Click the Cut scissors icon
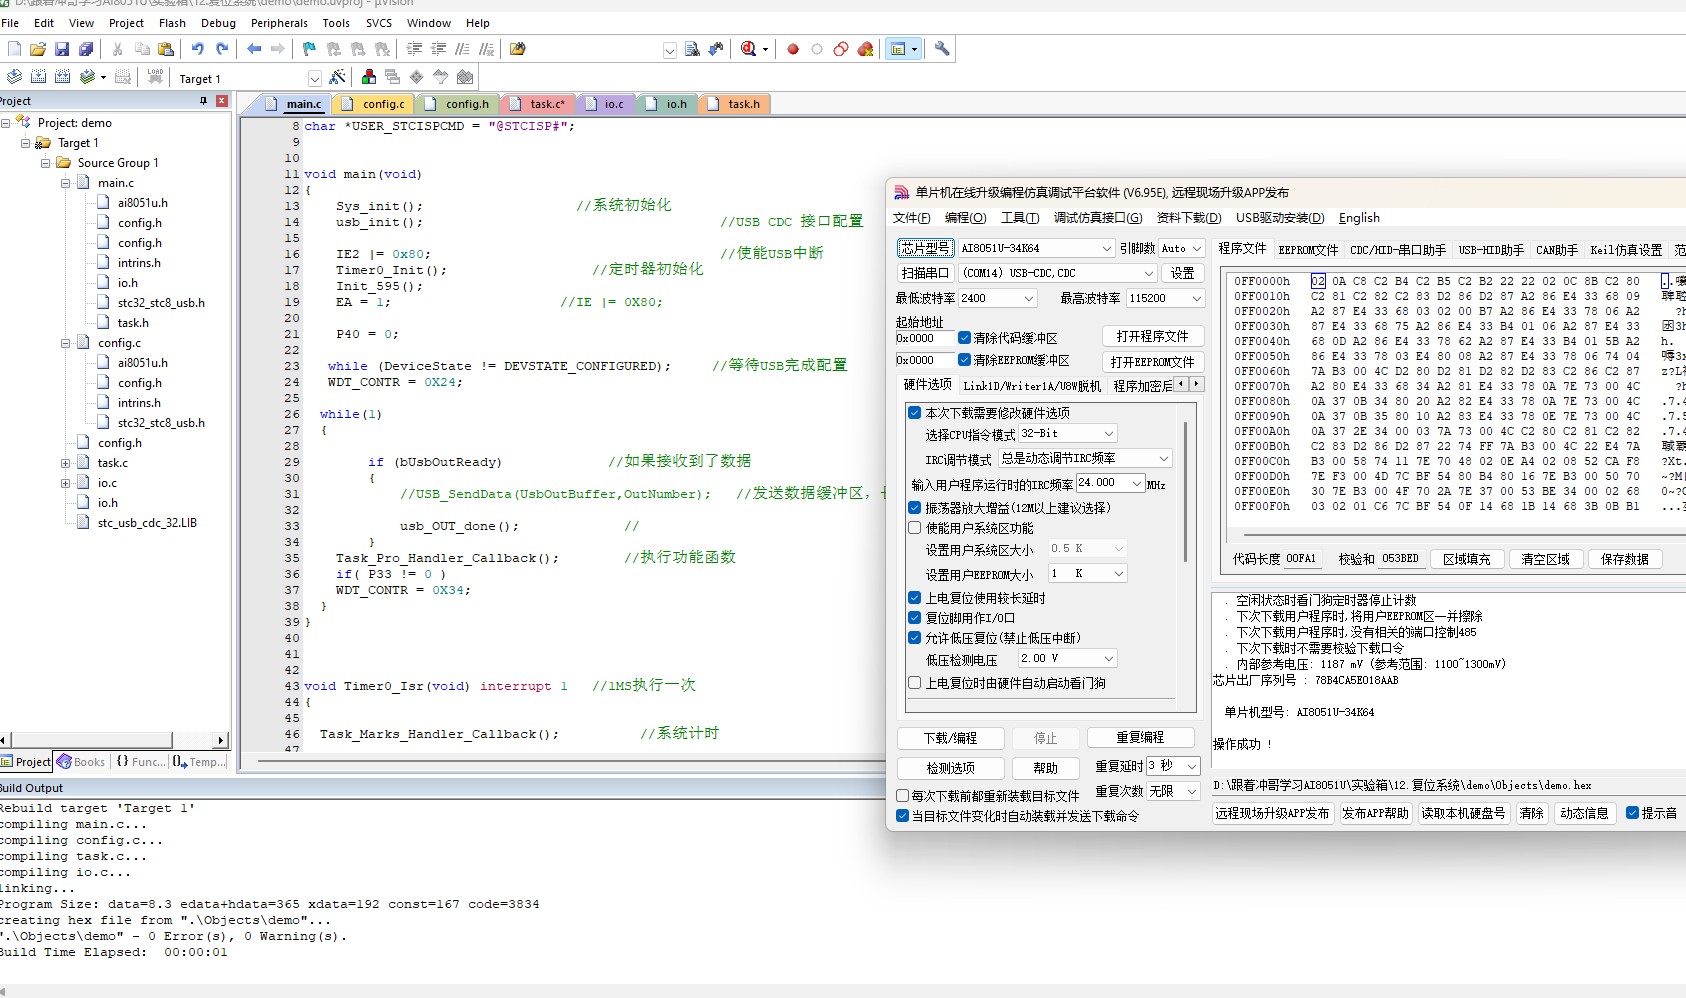 tap(118, 49)
